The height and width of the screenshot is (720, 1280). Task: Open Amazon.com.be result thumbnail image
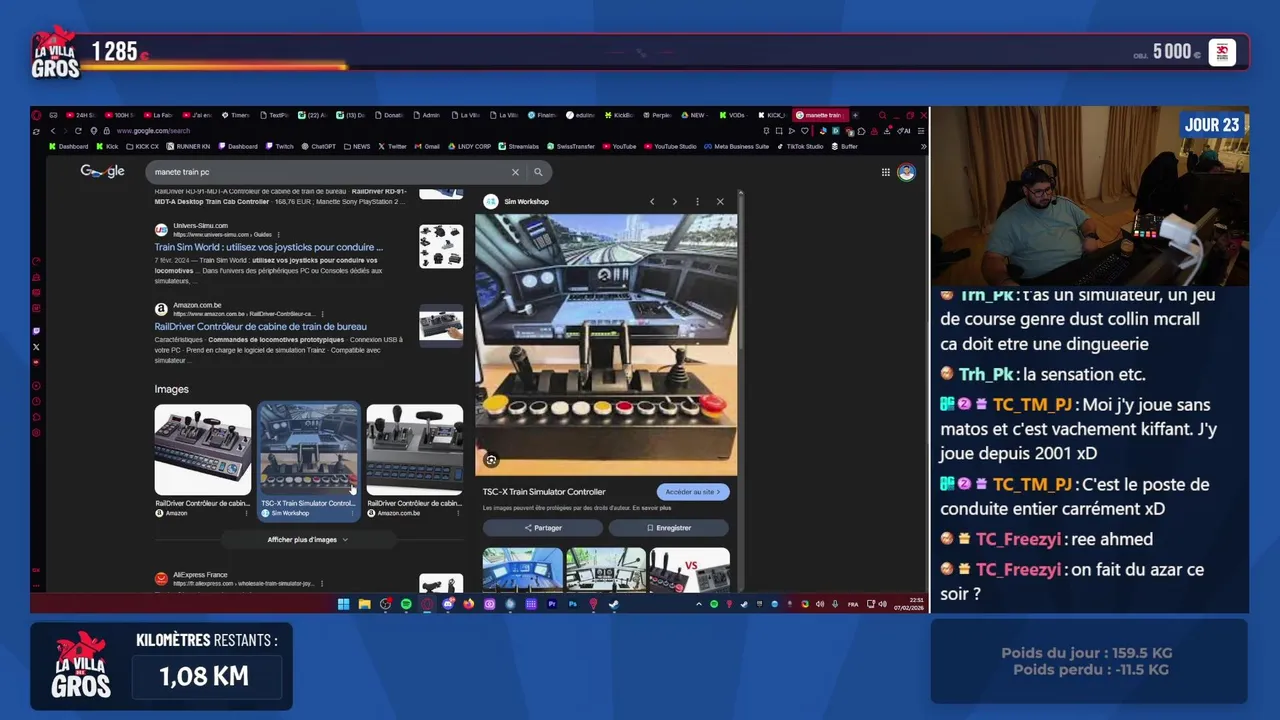(x=441, y=326)
